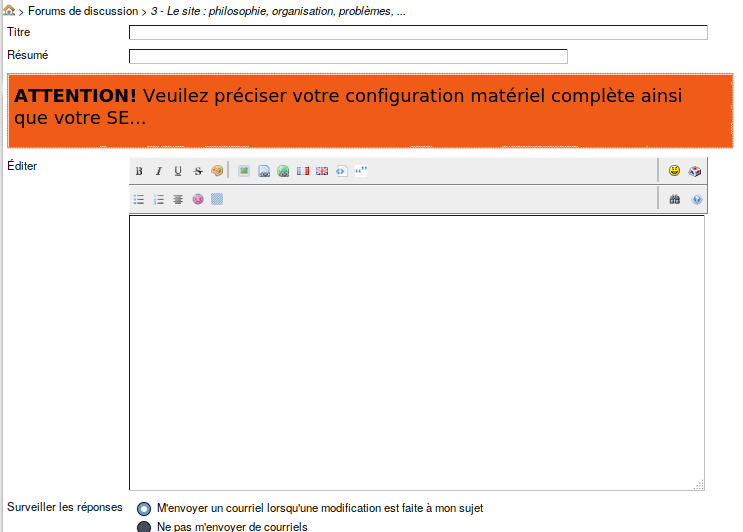Select 'Ne pas m'envoyer de courriels' radio
This screenshot has height=532, width=743.
pos(144,527)
